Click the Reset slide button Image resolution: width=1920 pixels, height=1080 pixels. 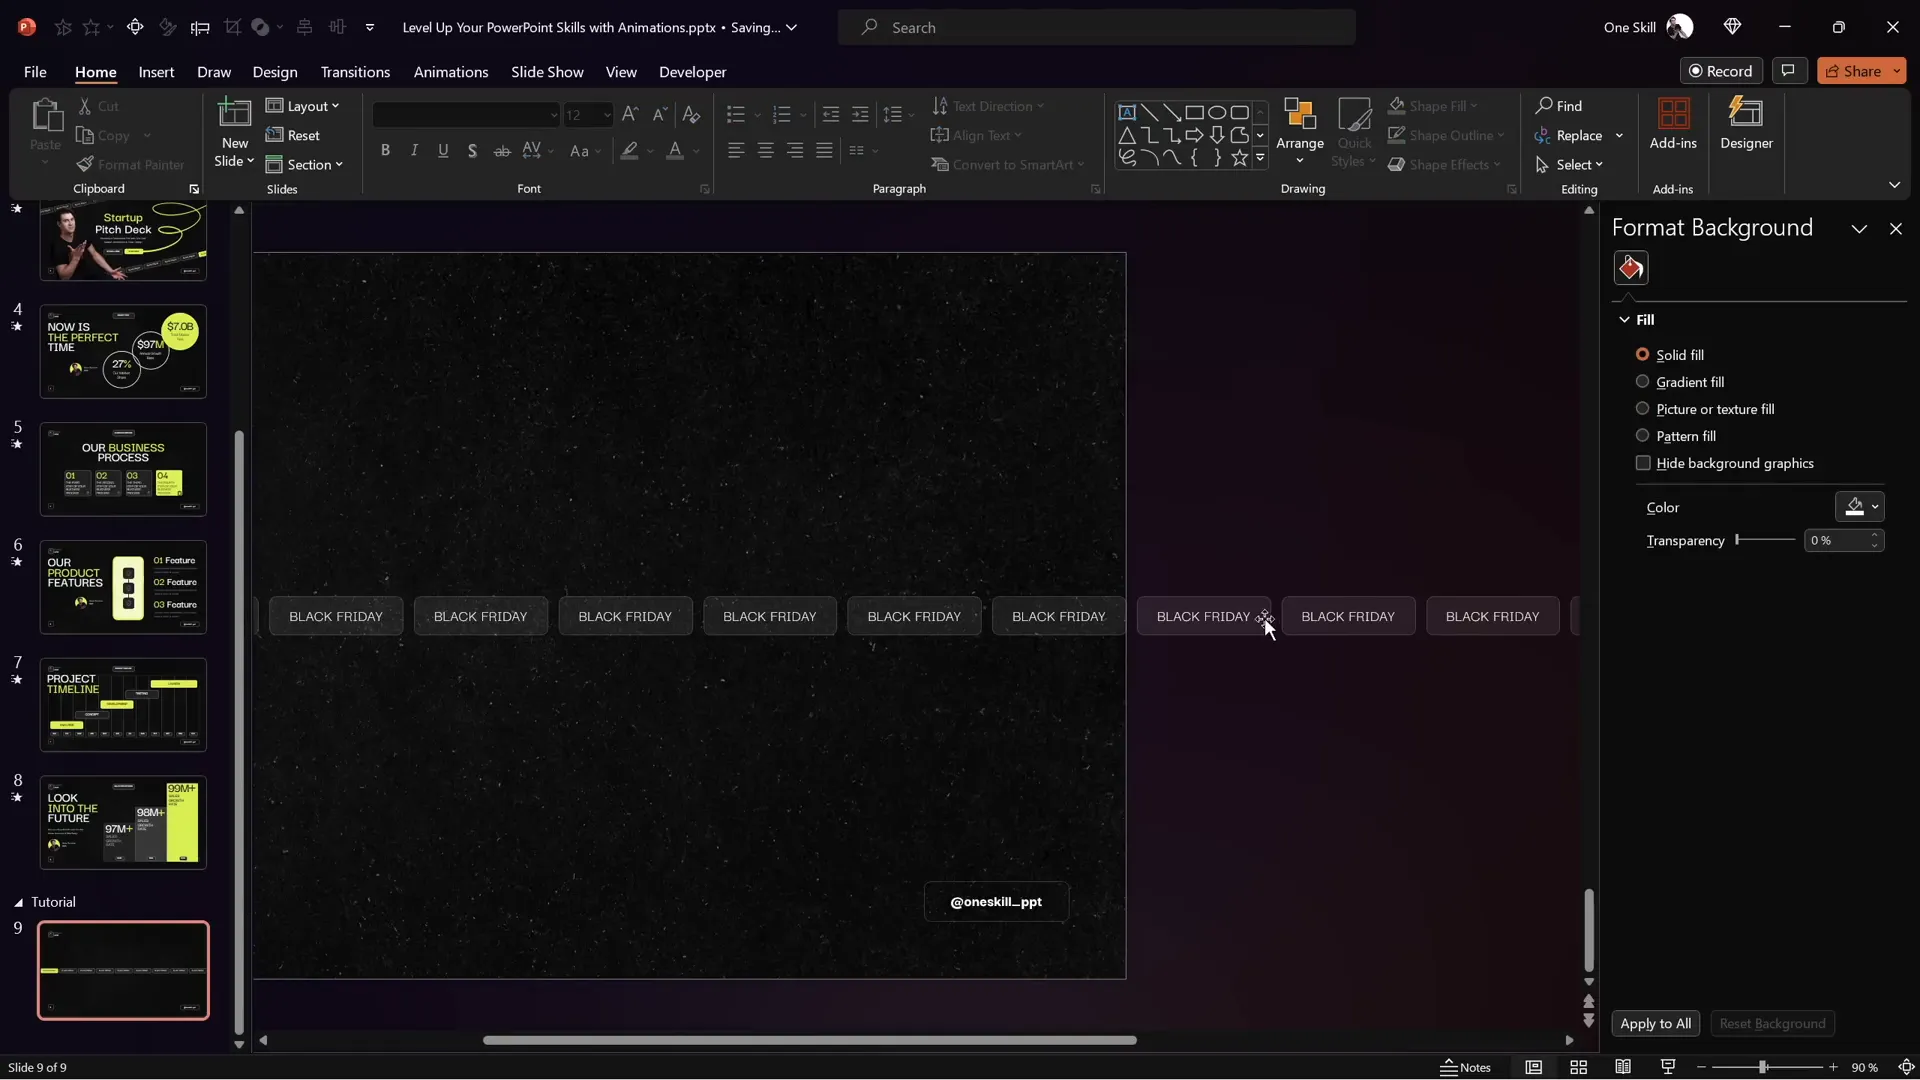[293, 136]
